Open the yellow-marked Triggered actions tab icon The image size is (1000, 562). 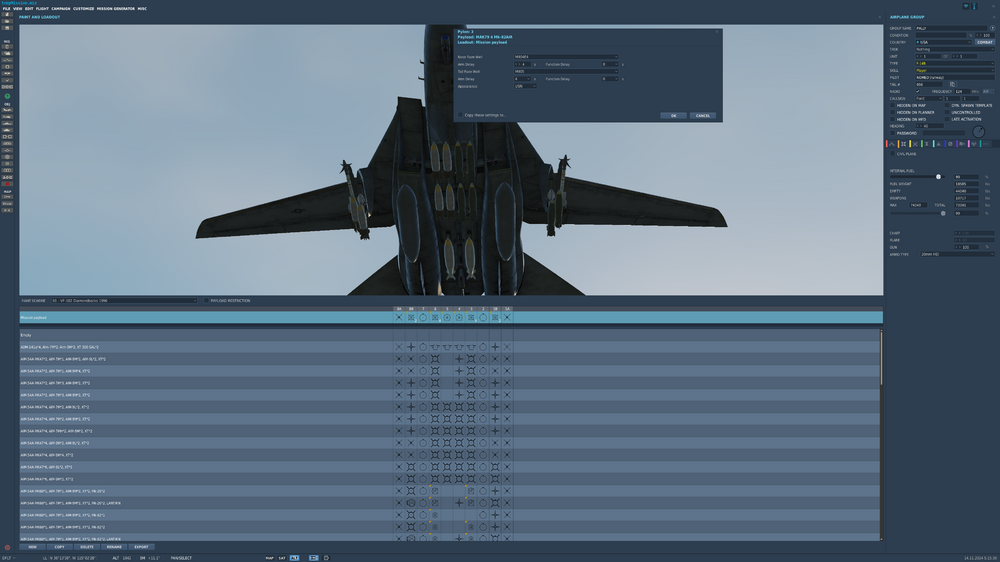point(915,144)
